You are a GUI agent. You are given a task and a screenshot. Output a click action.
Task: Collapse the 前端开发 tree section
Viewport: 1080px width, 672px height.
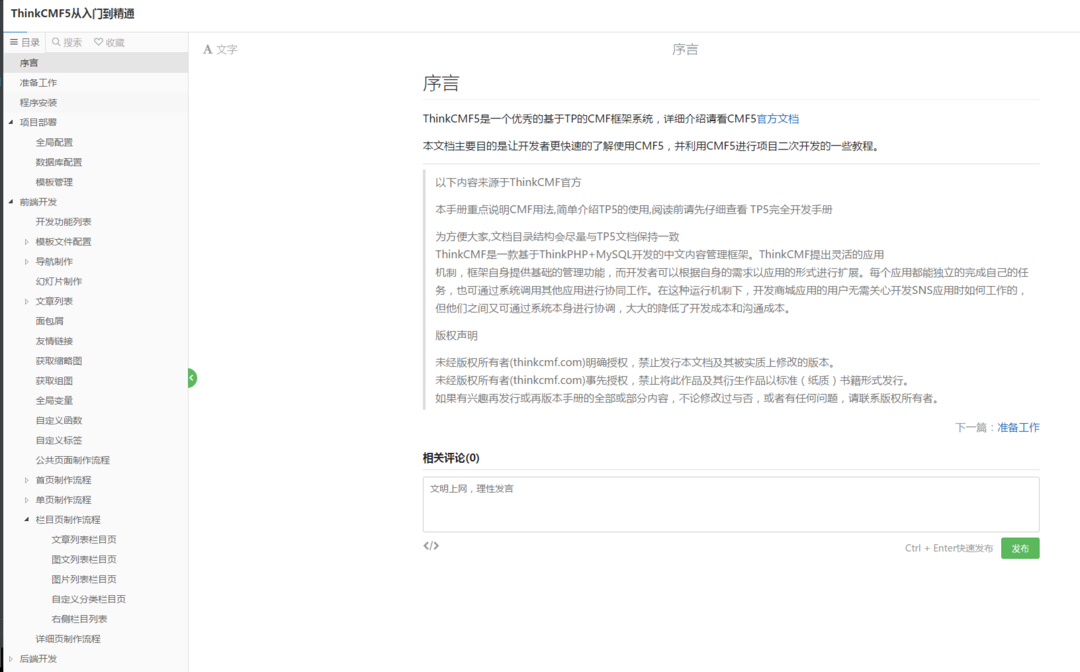coord(11,202)
